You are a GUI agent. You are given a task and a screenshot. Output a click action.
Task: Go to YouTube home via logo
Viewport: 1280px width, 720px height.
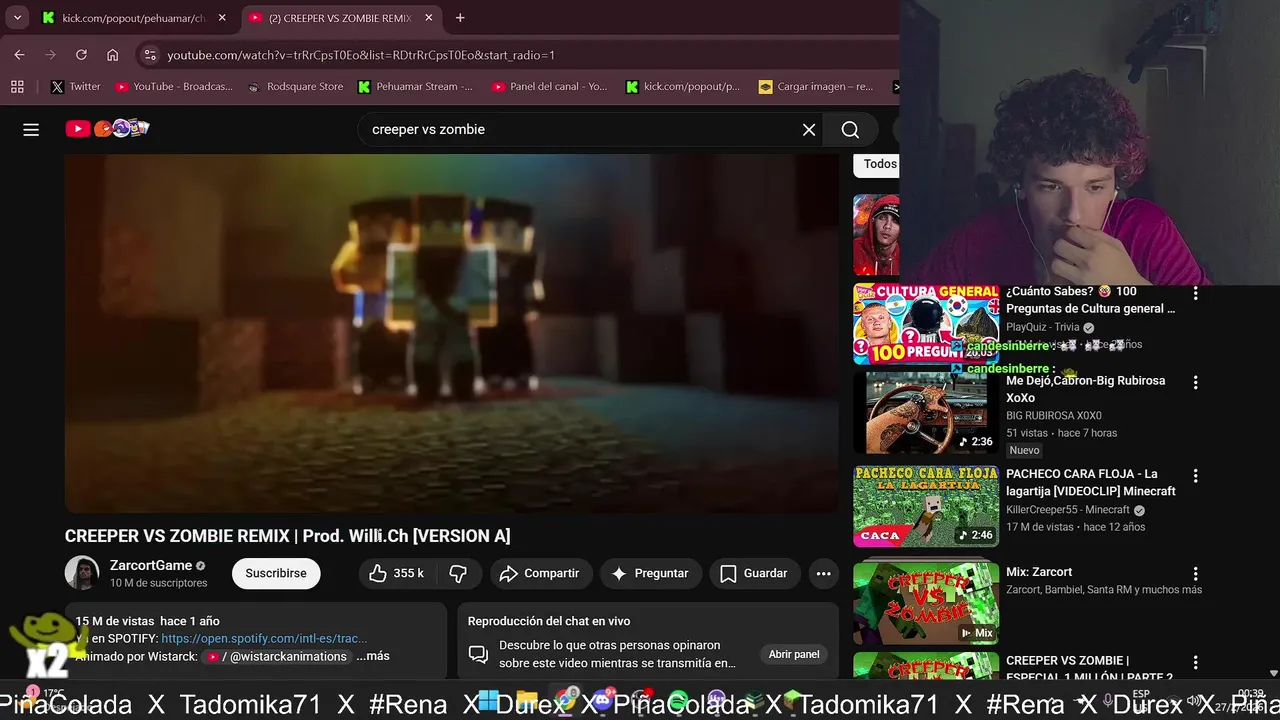[x=107, y=129]
